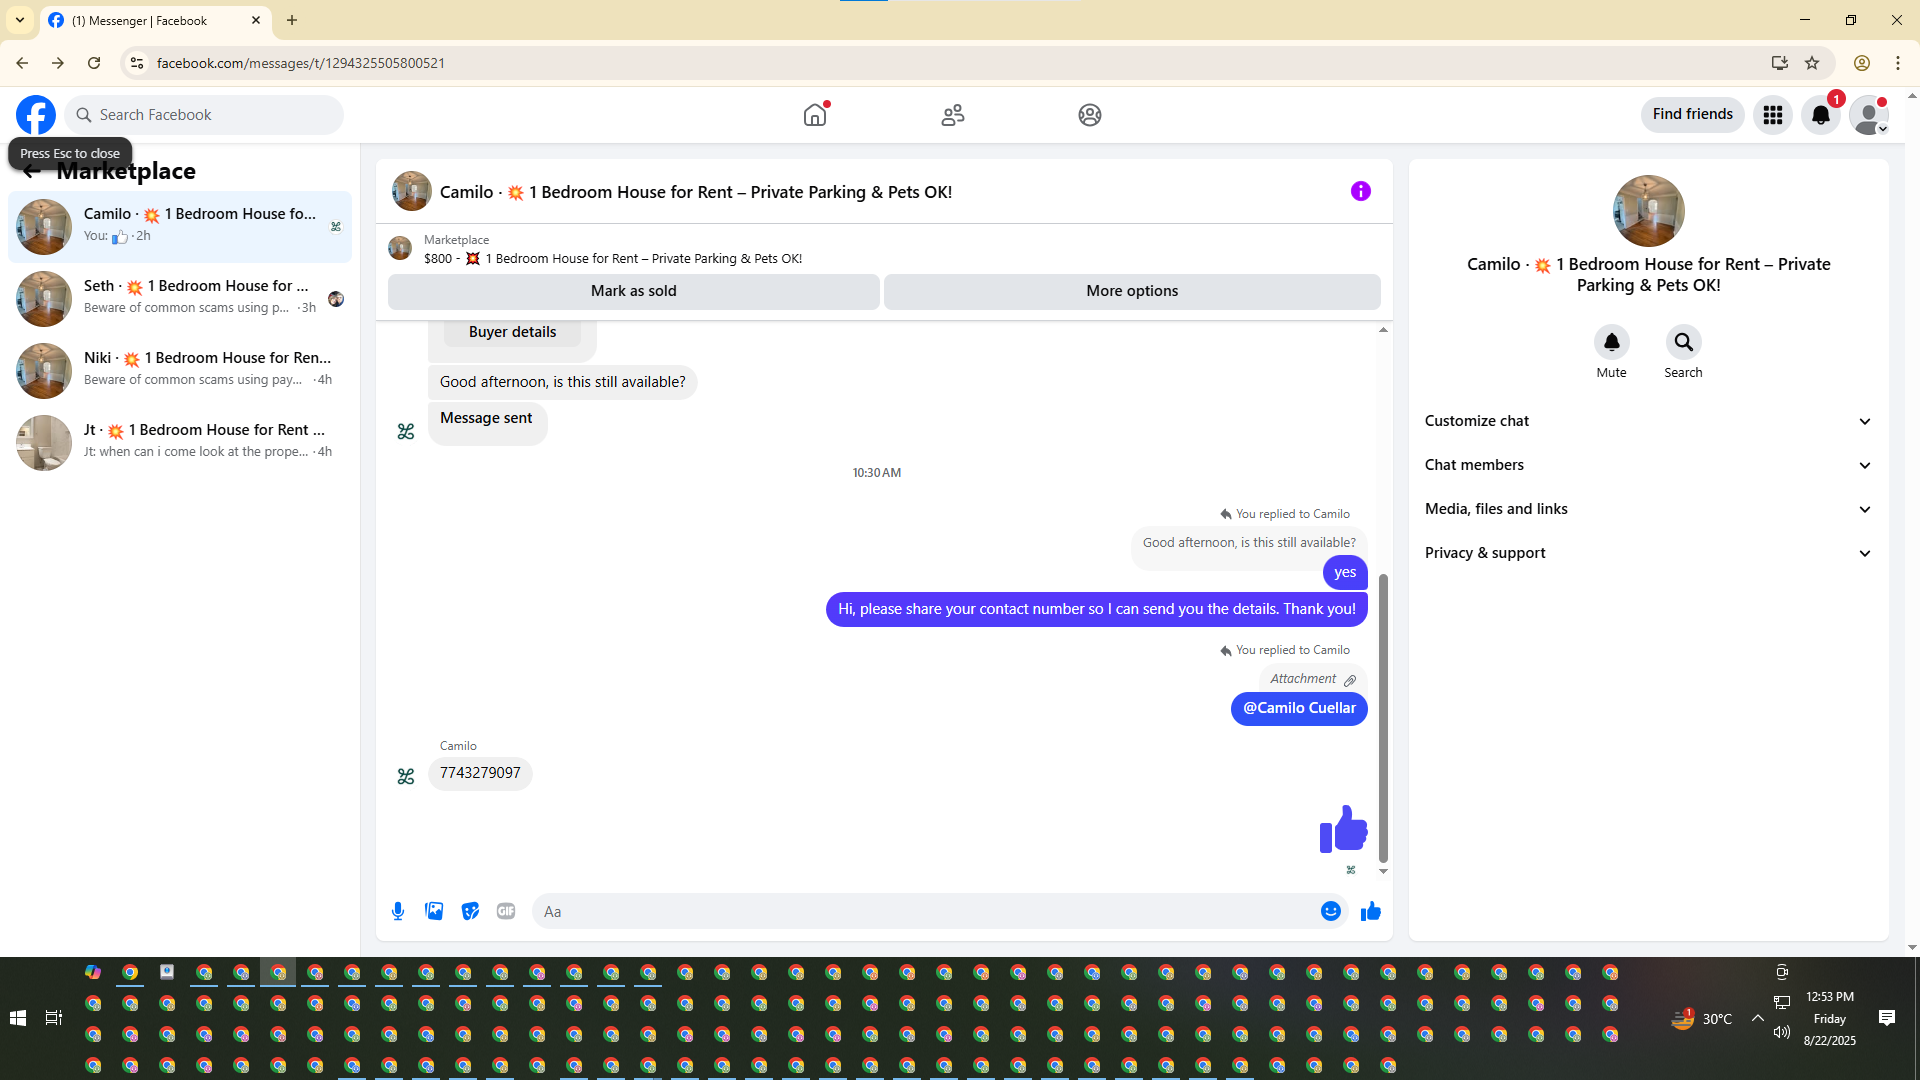Open the sticker picker icon
The image size is (1920, 1080).
(470, 911)
